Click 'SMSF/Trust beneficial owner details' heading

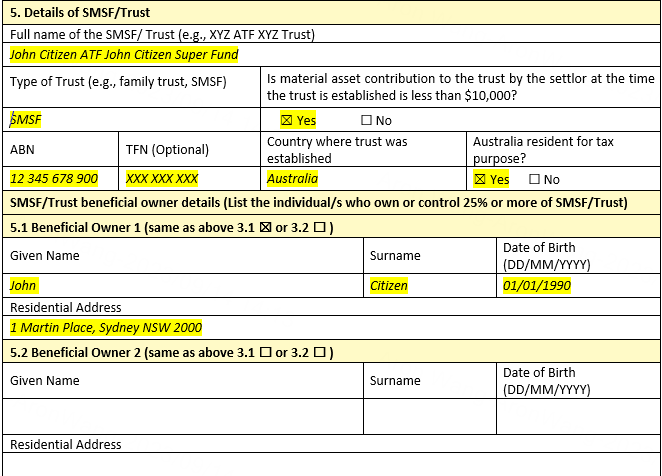coord(319,203)
